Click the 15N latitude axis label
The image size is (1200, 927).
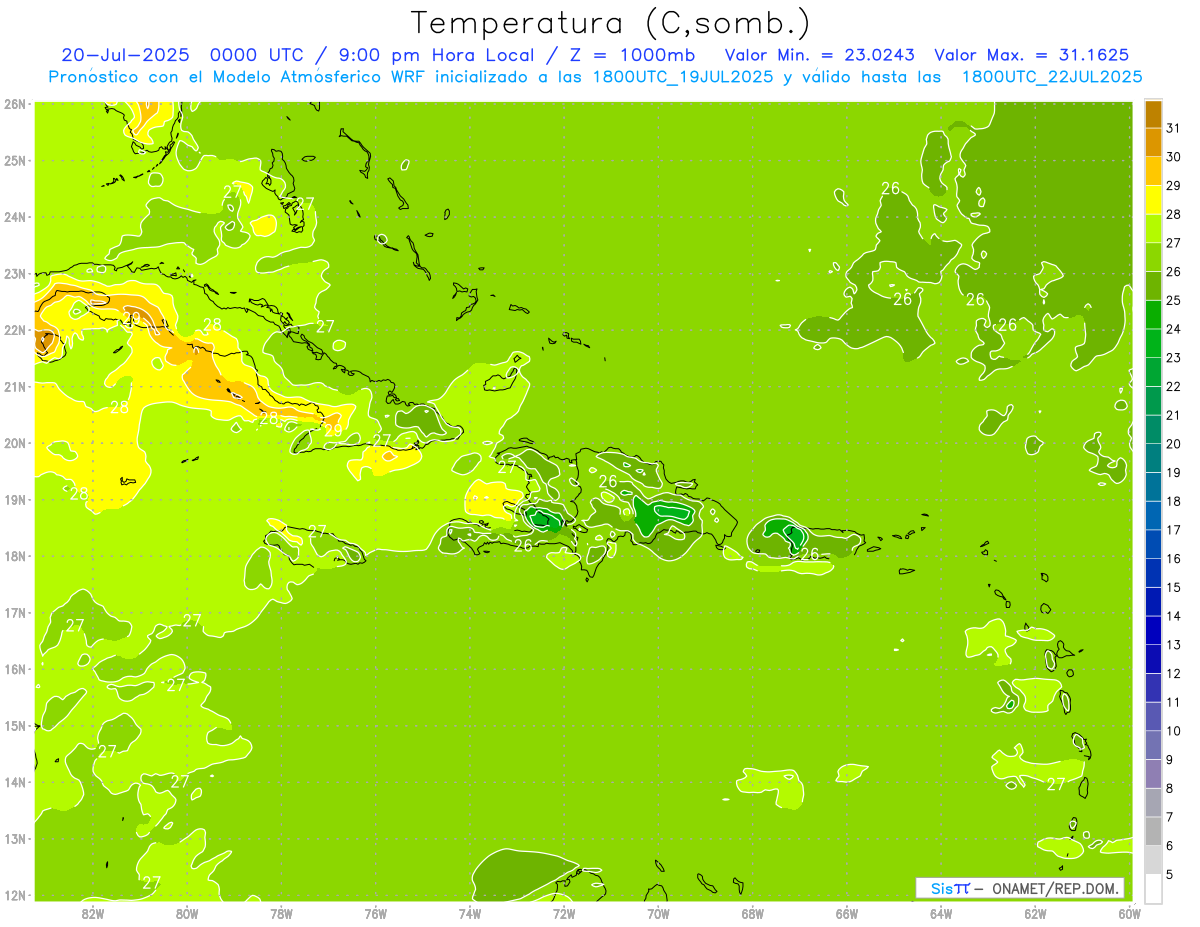(x=14, y=725)
